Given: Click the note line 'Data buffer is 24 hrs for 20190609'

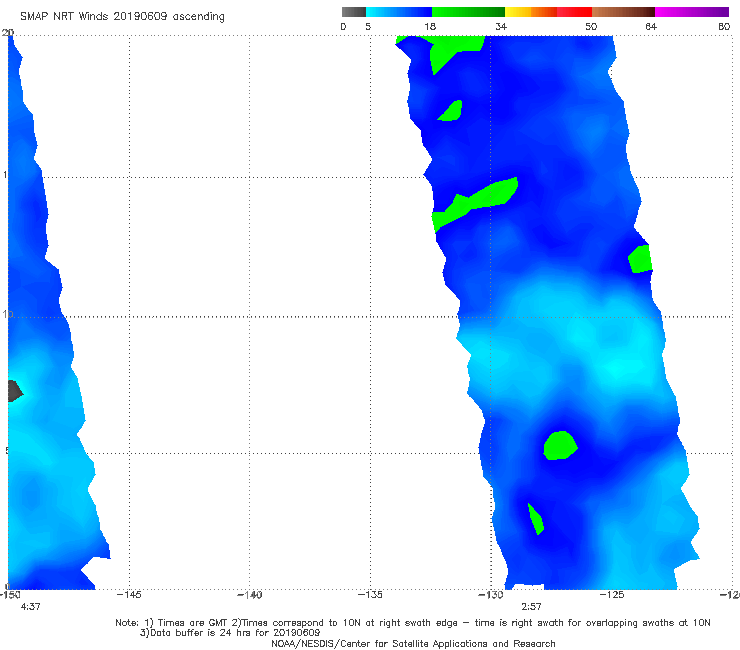Looking at the screenshot, I should click(x=229, y=633).
